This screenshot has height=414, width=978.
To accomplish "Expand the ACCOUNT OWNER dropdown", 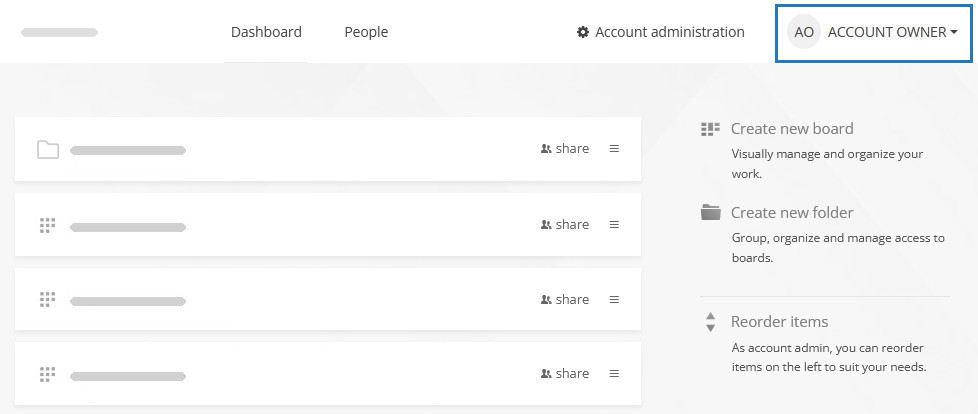I will pyautogui.click(x=892, y=32).
